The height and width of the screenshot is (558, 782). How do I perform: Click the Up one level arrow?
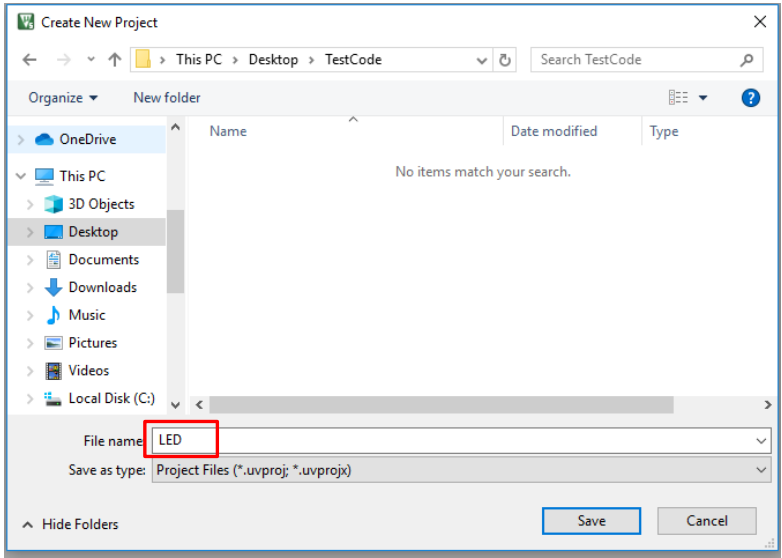pos(114,60)
